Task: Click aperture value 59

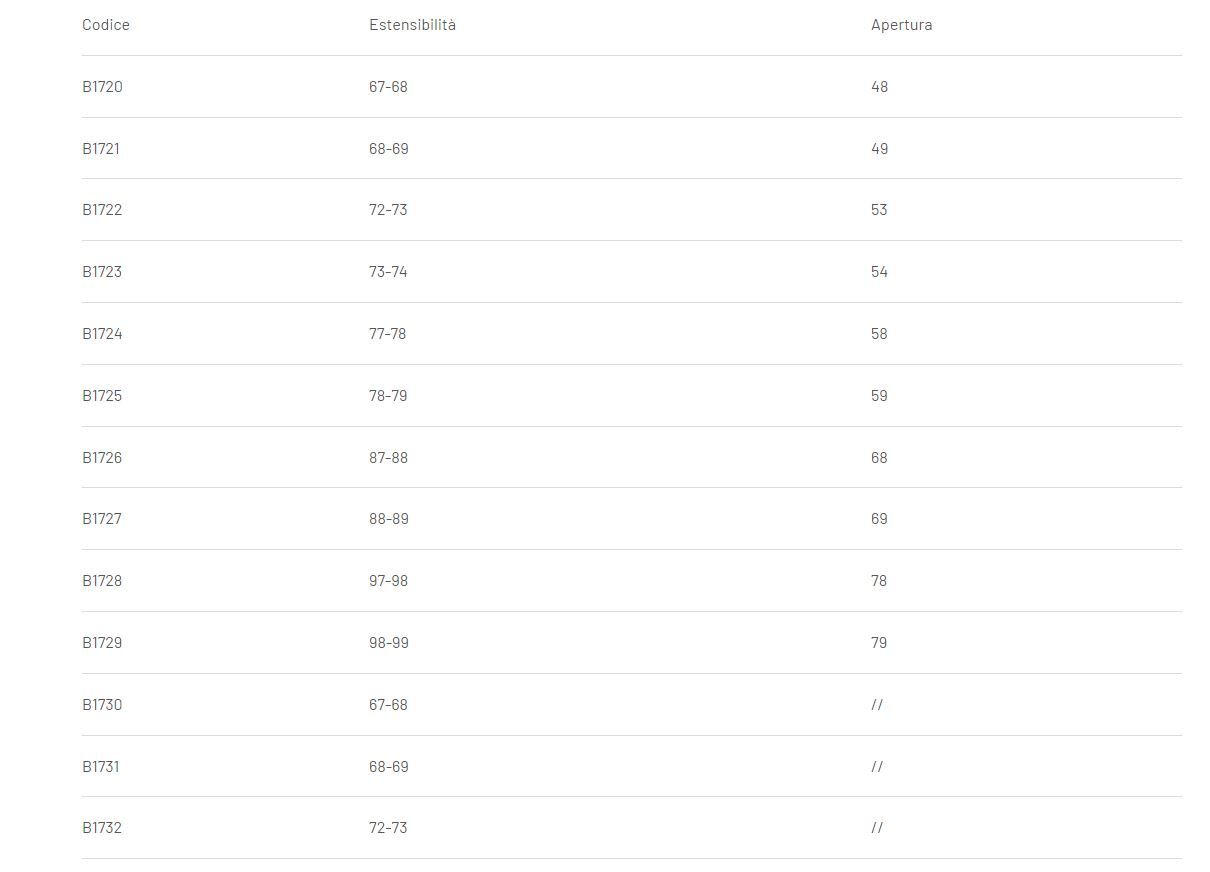Action: click(879, 396)
